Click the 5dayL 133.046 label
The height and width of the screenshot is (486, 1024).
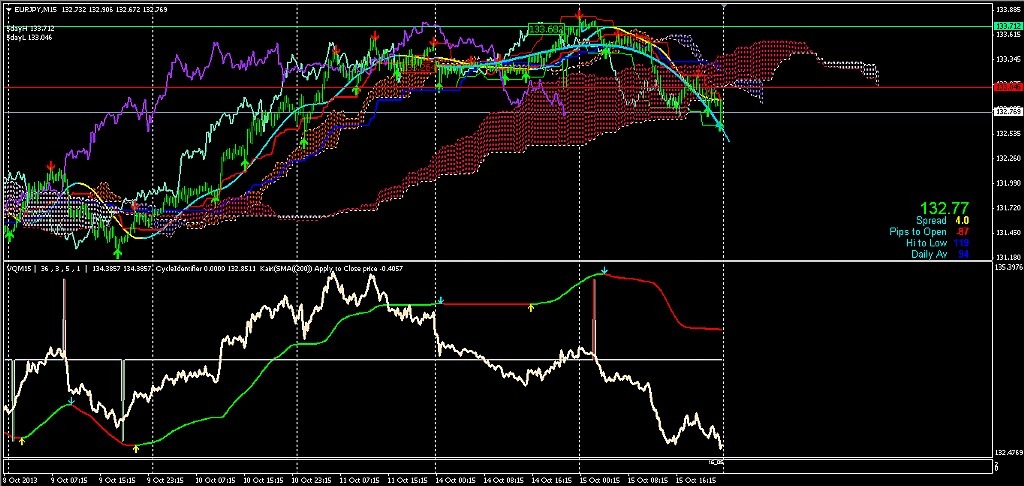coord(29,37)
